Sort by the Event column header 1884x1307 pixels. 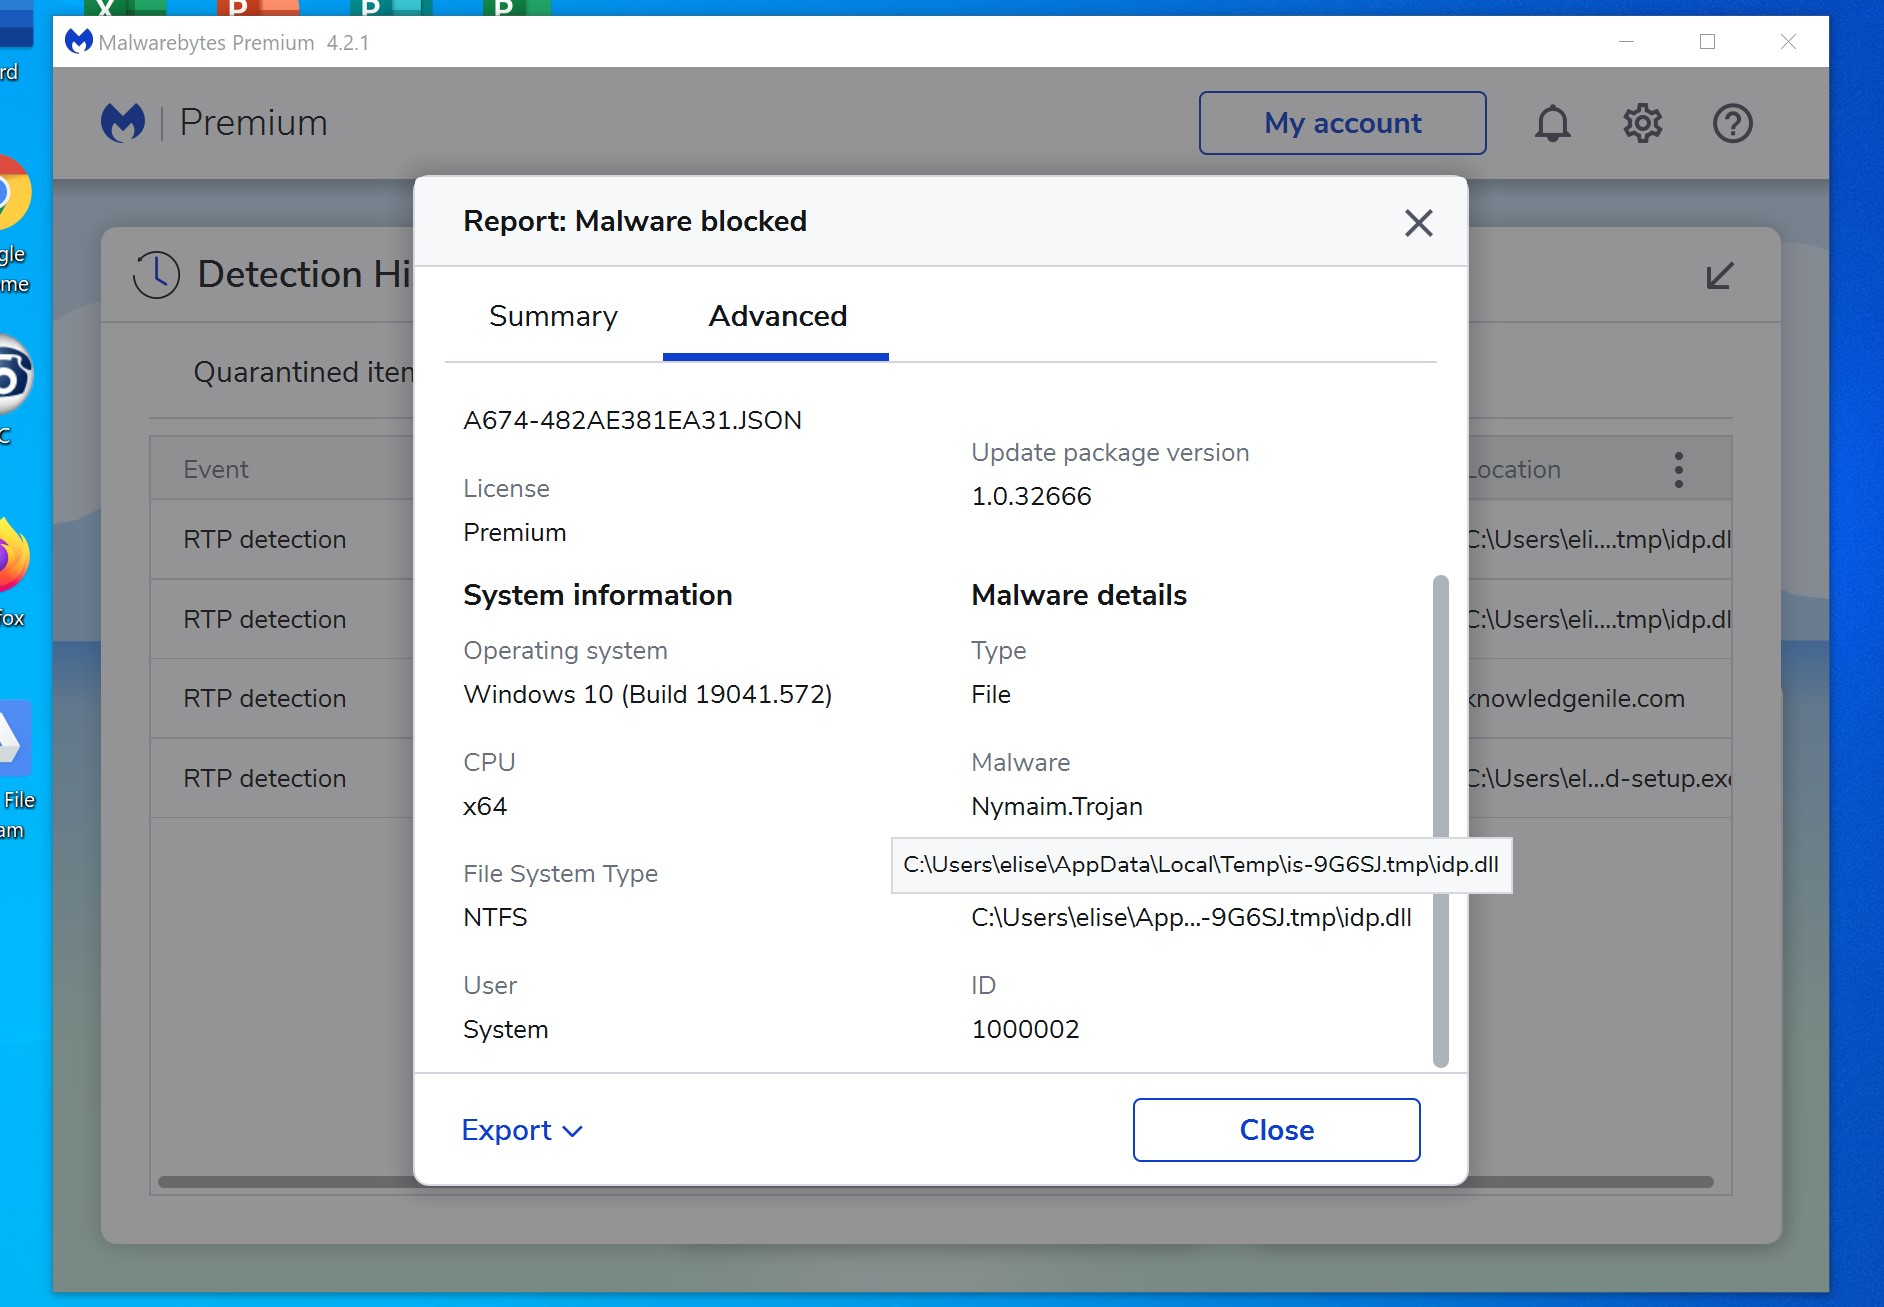215,469
